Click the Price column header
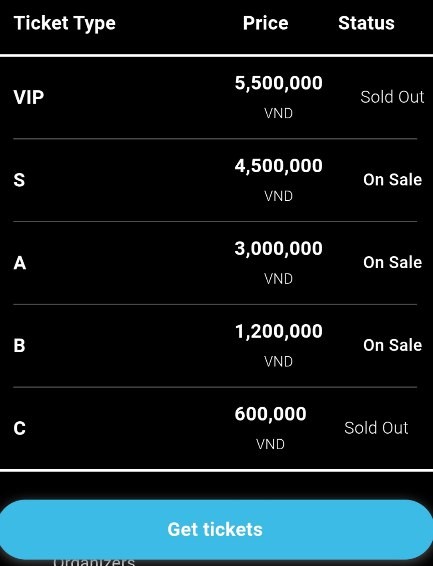Image resolution: width=433 pixels, height=566 pixels. [266, 23]
